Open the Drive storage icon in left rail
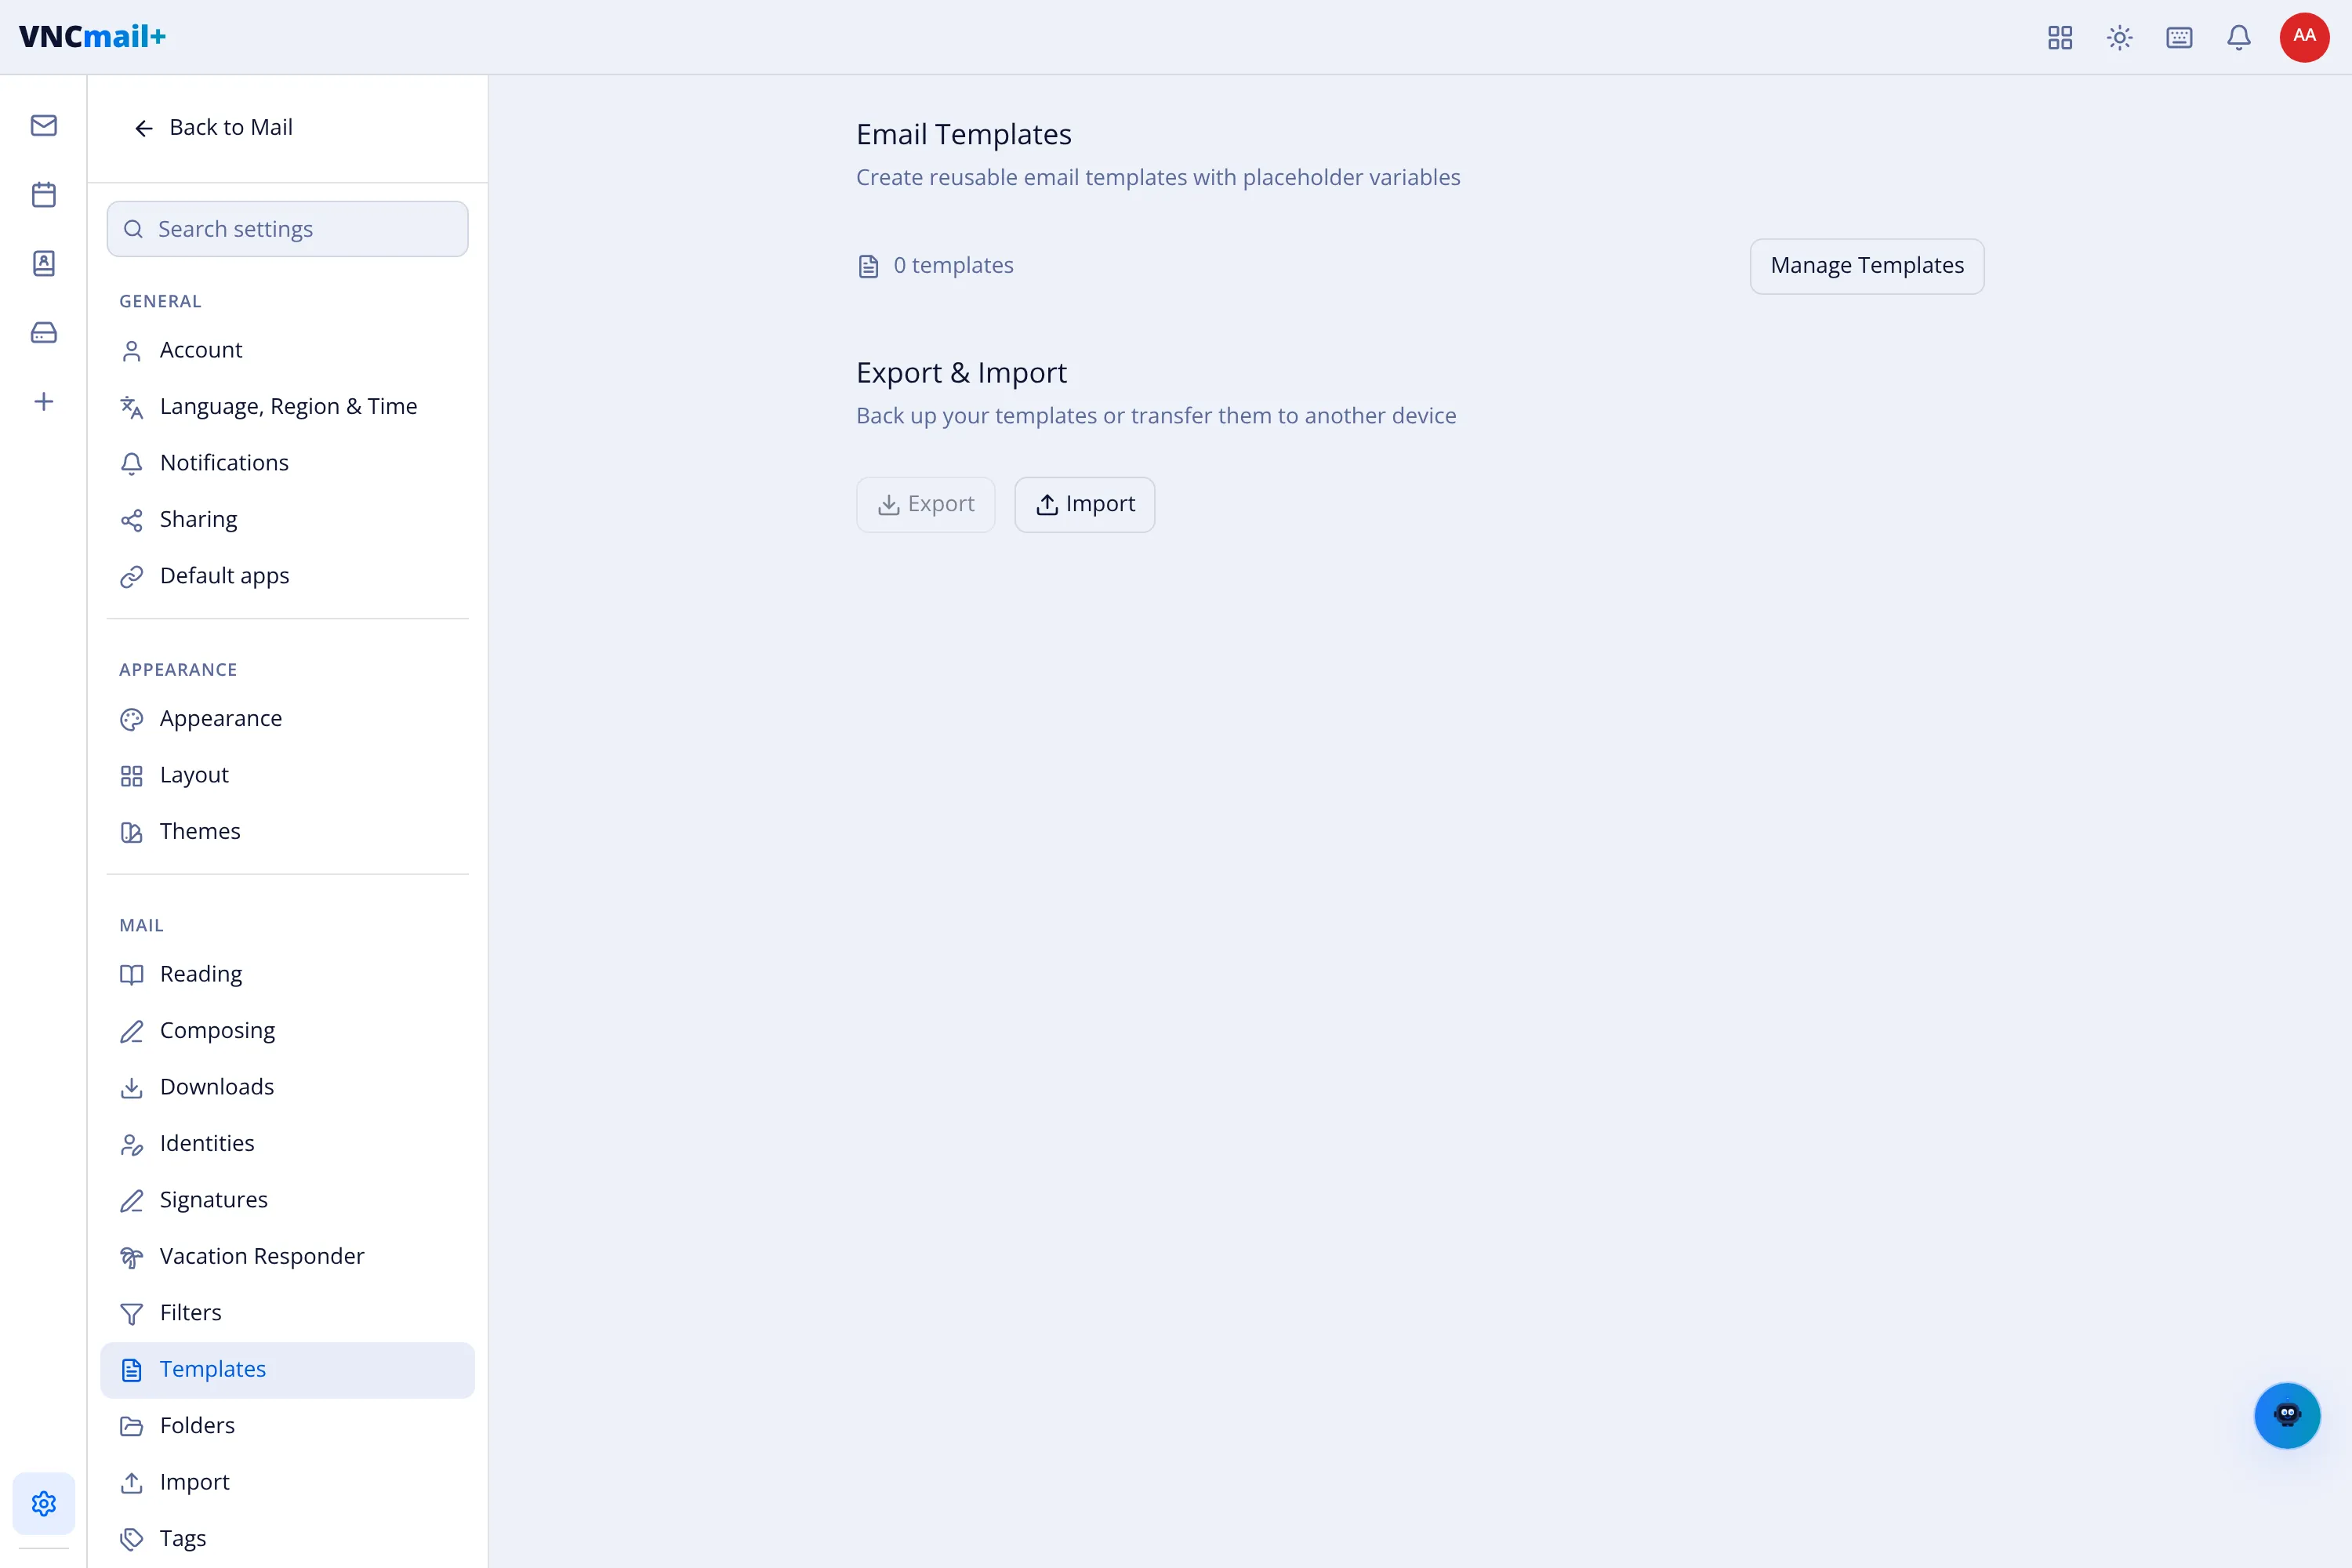2352x1568 pixels. click(44, 333)
